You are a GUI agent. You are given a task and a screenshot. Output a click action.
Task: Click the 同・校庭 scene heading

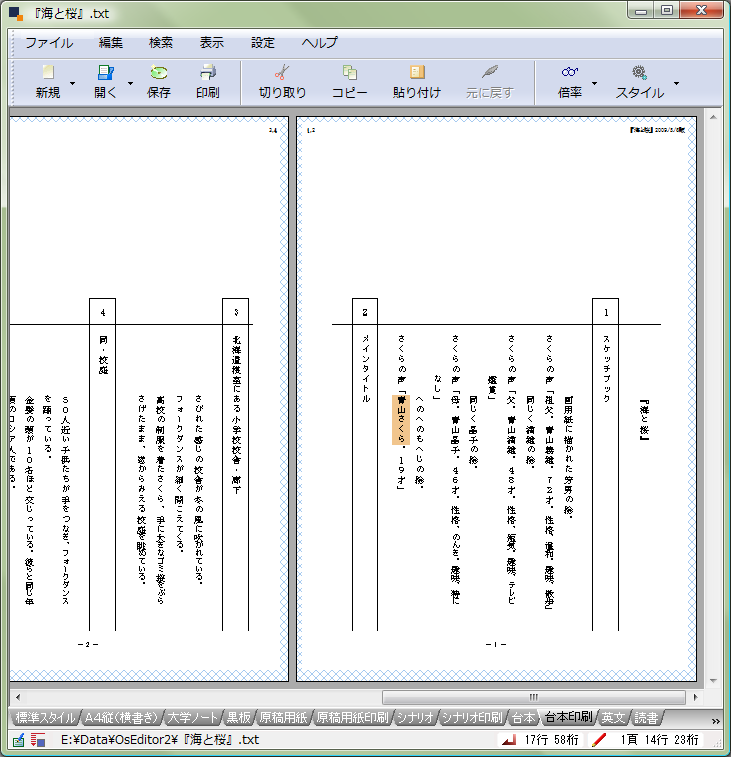(103, 355)
